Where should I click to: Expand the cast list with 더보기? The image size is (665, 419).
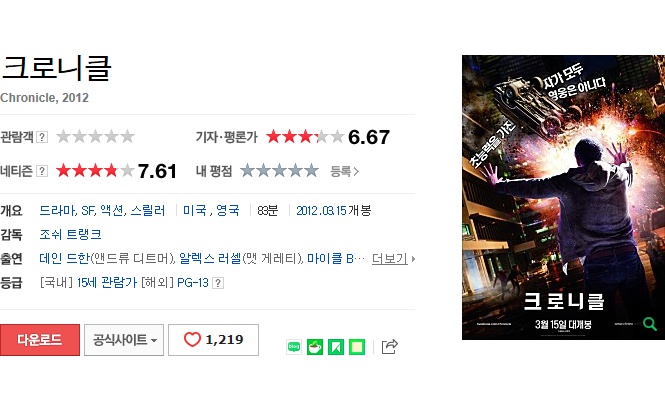pos(393,258)
